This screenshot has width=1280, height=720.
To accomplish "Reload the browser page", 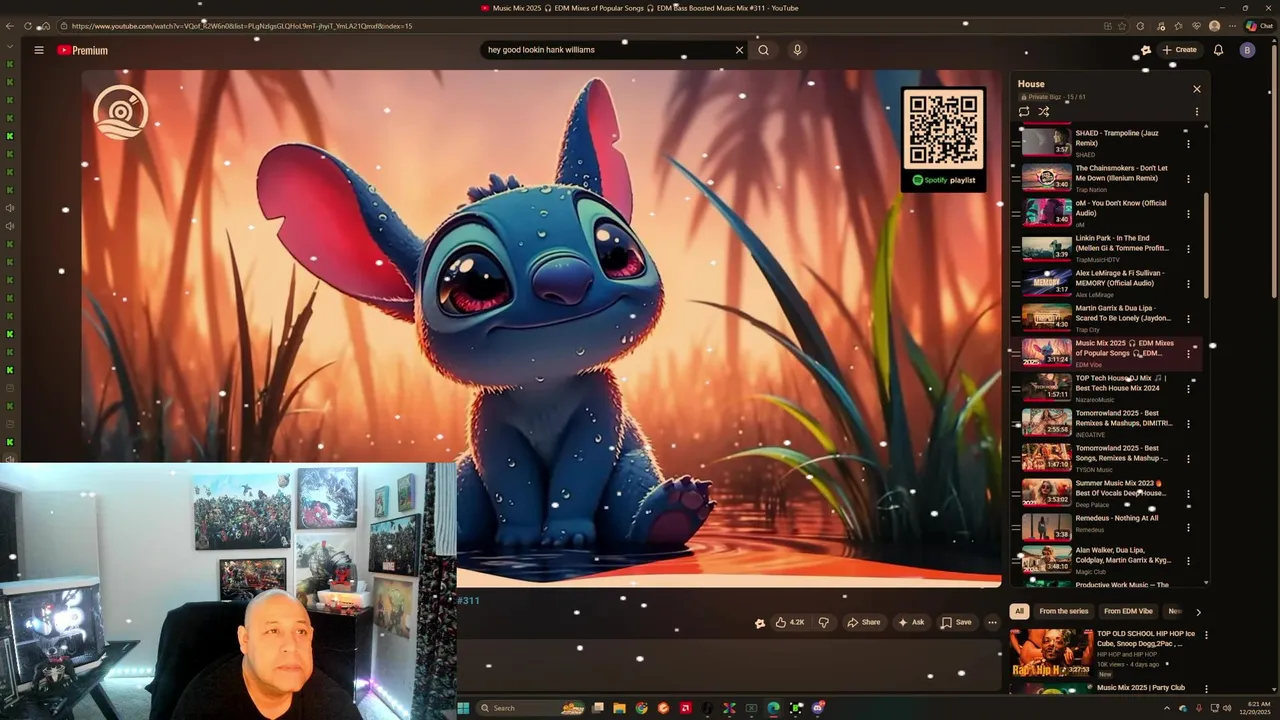I will [x=28, y=26].
